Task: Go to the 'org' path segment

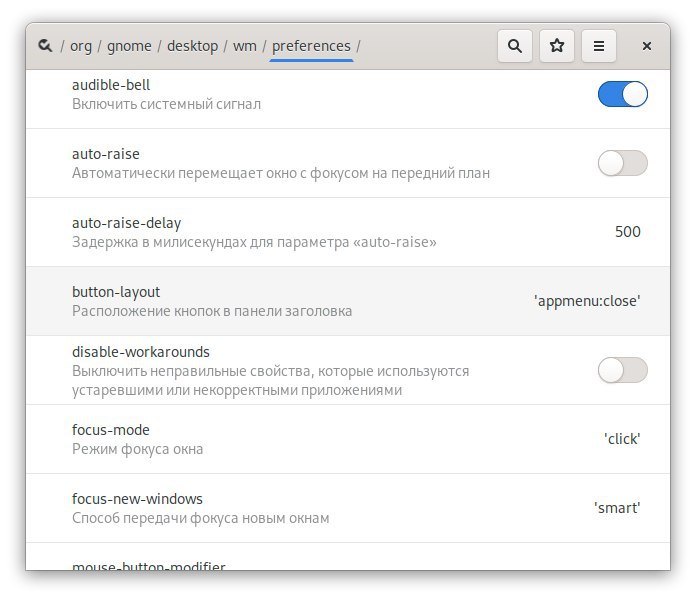Action: 81,46
